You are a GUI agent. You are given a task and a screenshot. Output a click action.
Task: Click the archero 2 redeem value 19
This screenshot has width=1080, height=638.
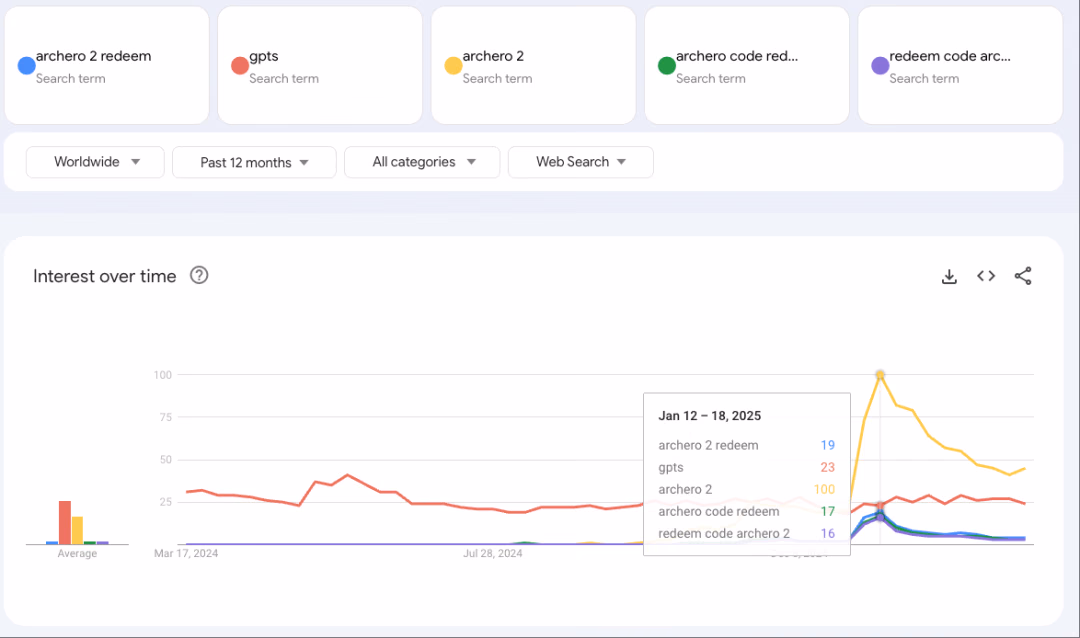827,445
